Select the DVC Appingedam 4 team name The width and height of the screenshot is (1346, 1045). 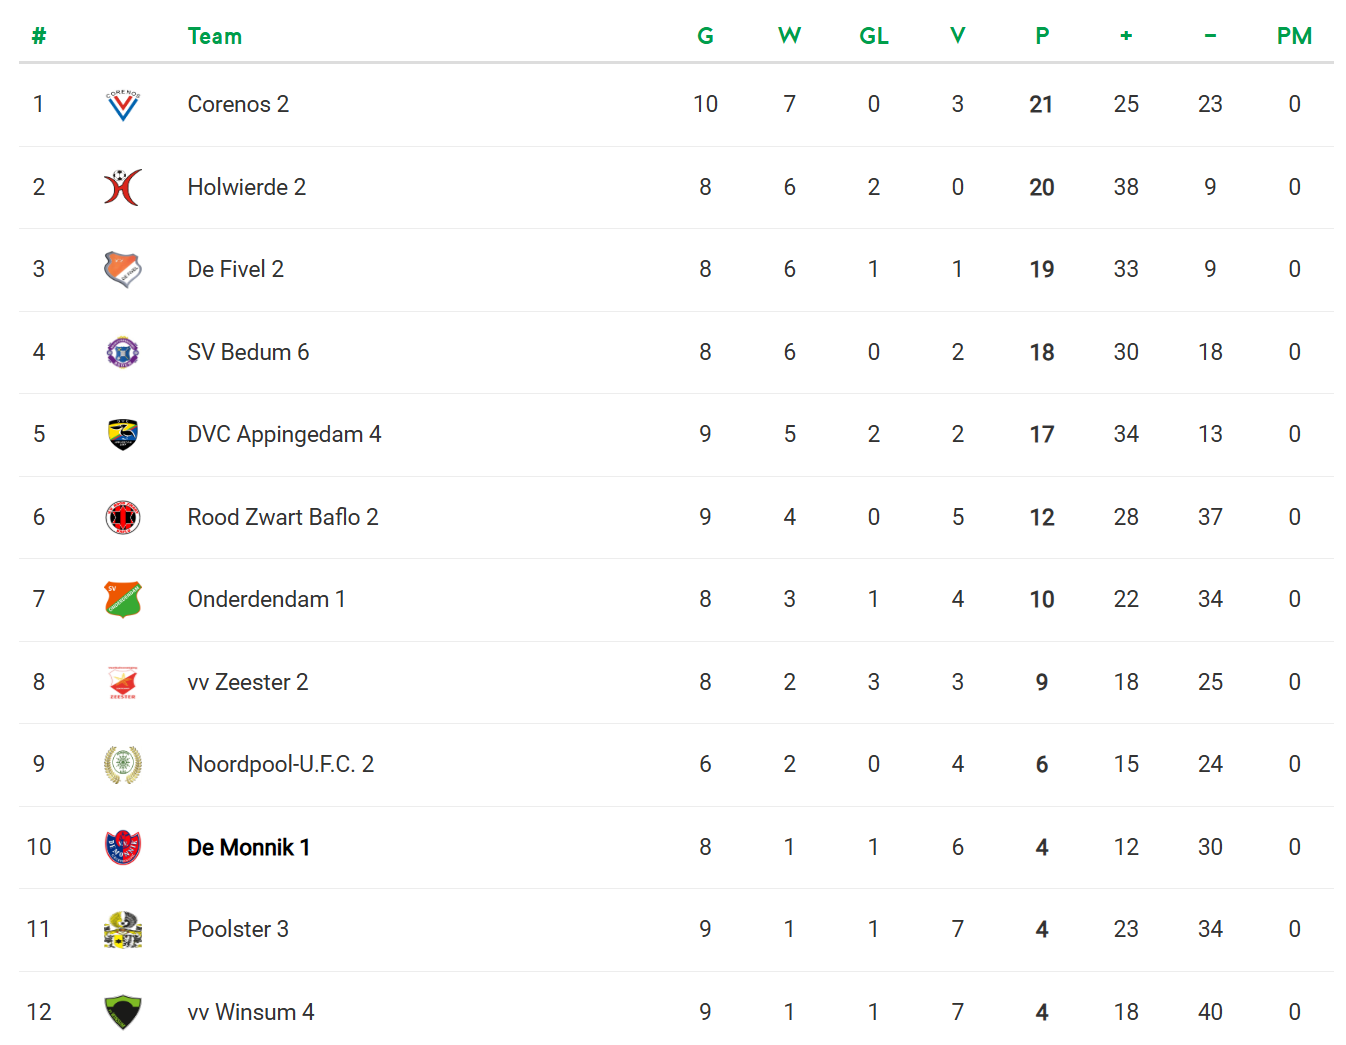click(284, 434)
